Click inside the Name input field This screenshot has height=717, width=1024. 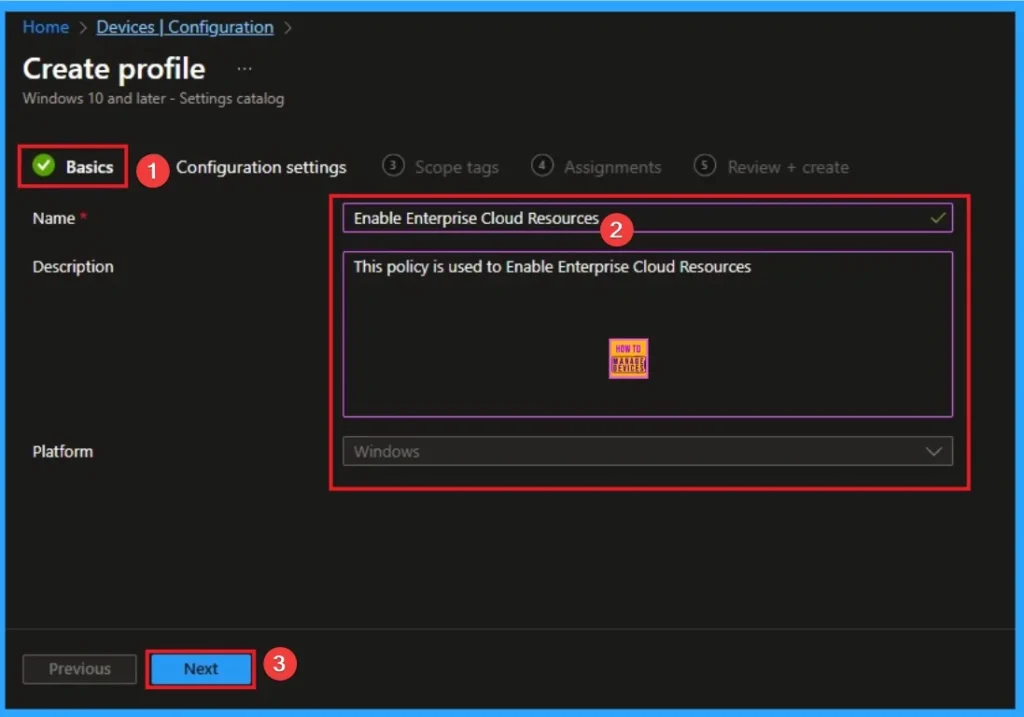tap(600, 217)
